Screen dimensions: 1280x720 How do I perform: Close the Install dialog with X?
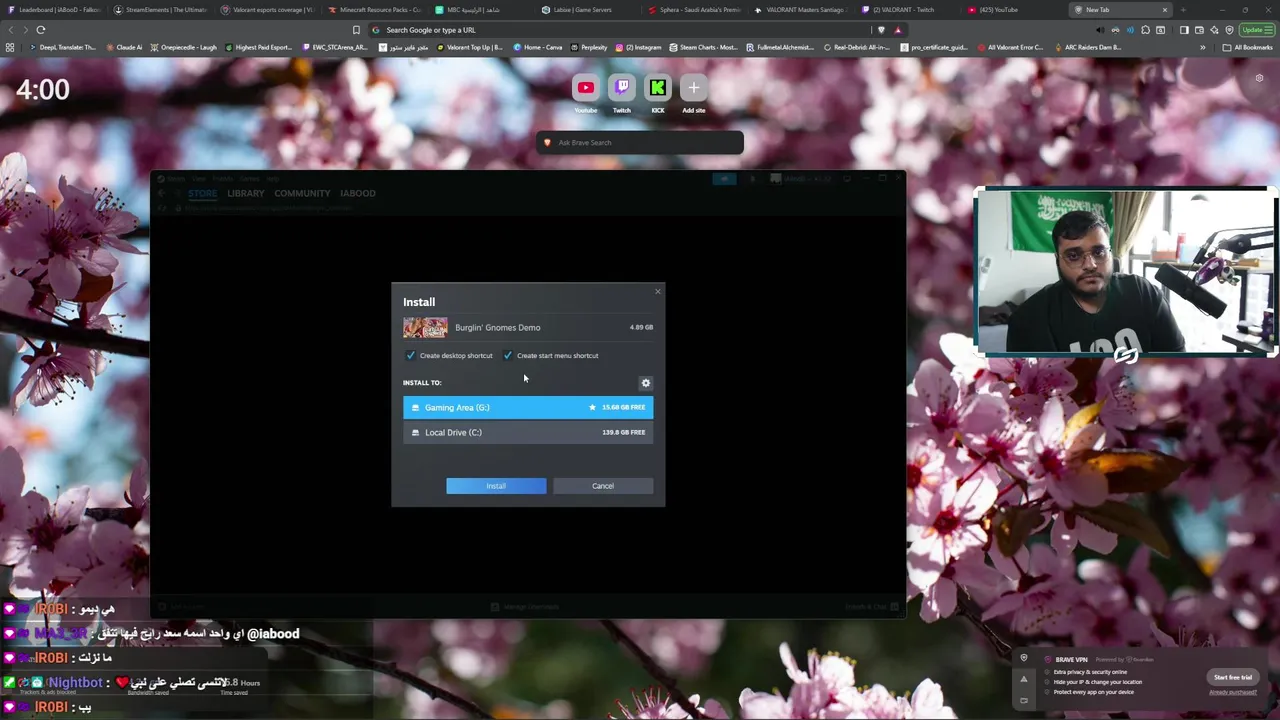(657, 292)
